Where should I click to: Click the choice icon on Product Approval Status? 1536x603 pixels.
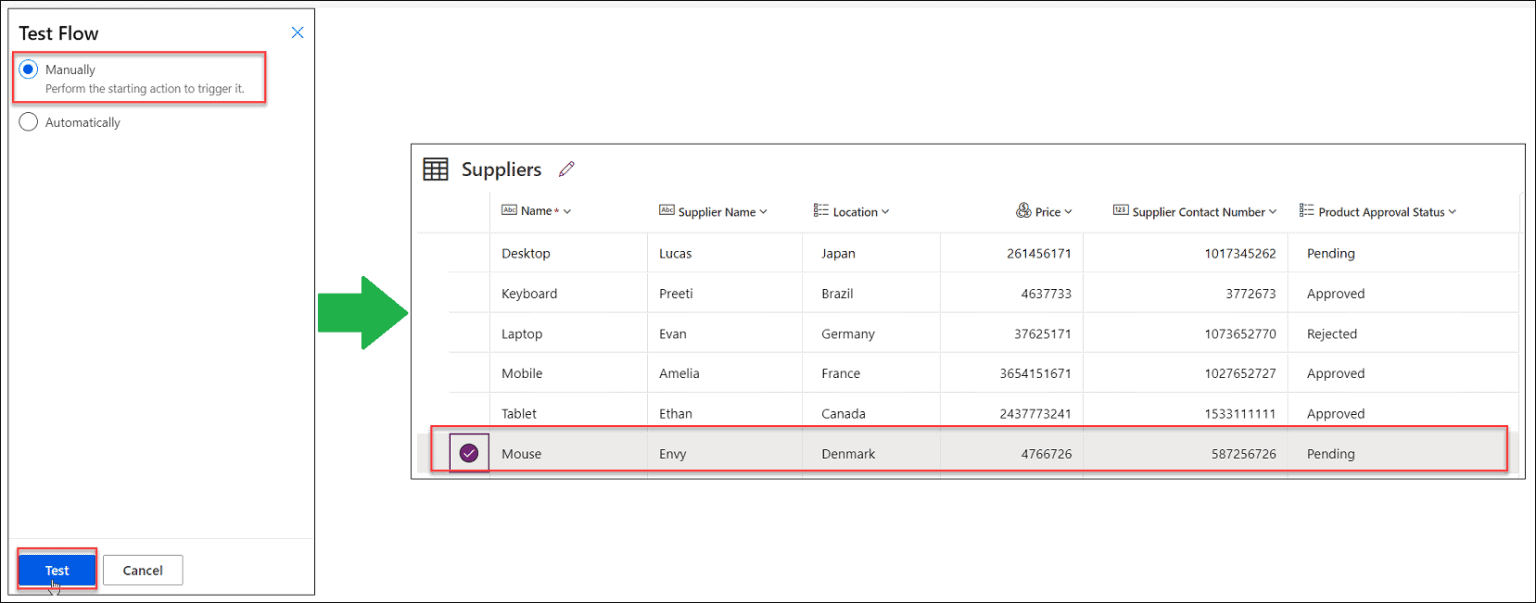1306,211
